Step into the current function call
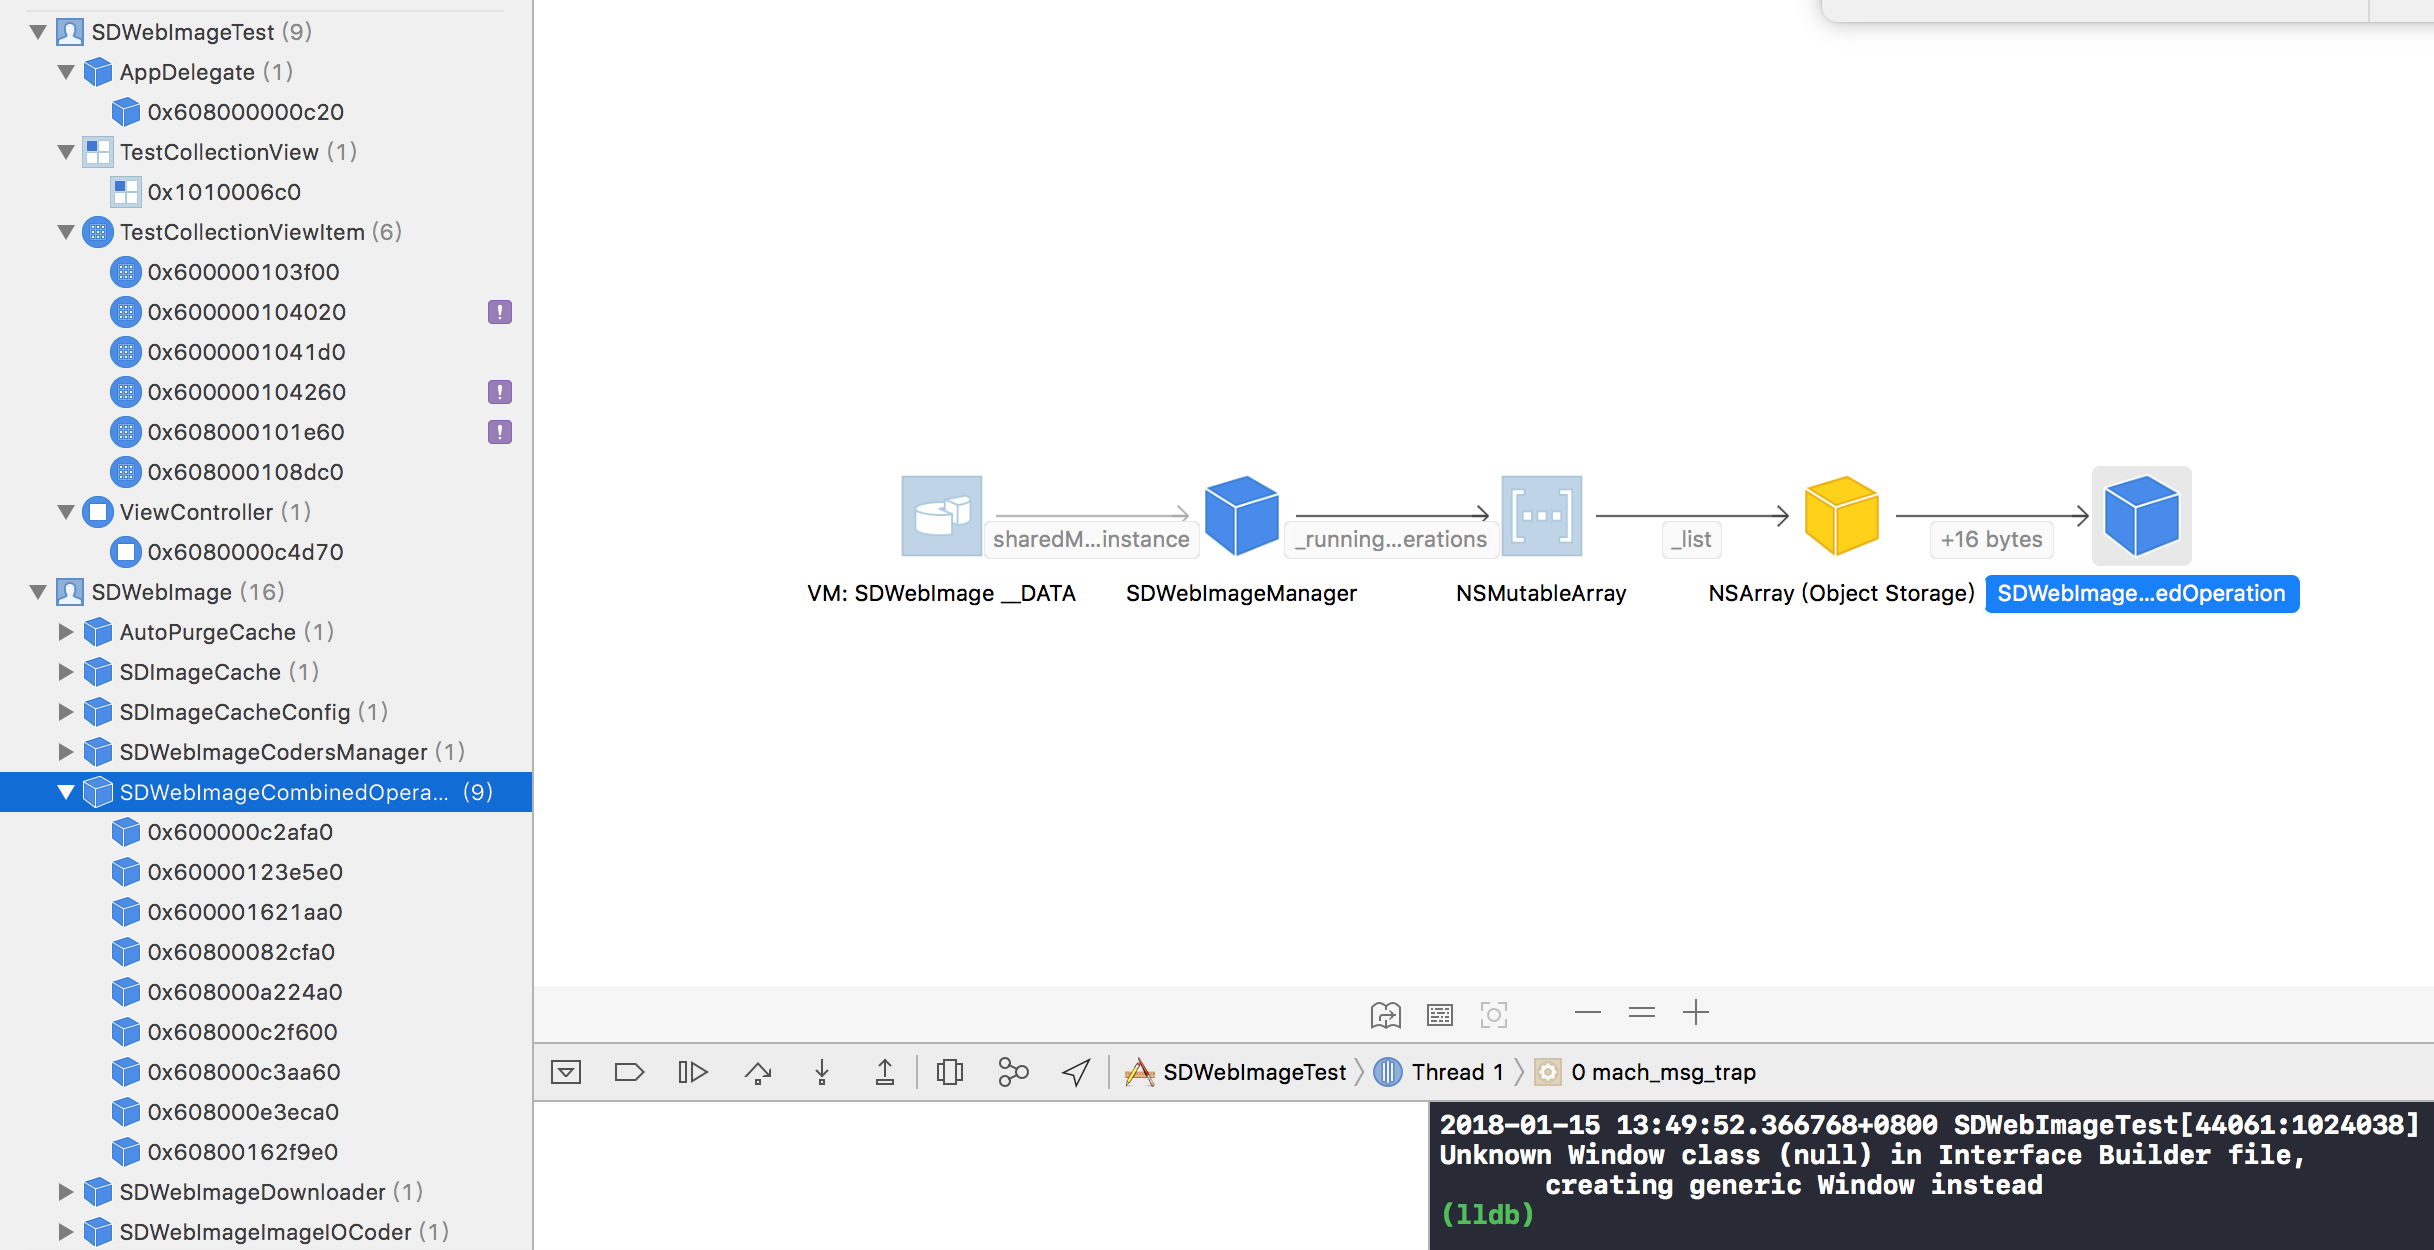 coord(822,1071)
